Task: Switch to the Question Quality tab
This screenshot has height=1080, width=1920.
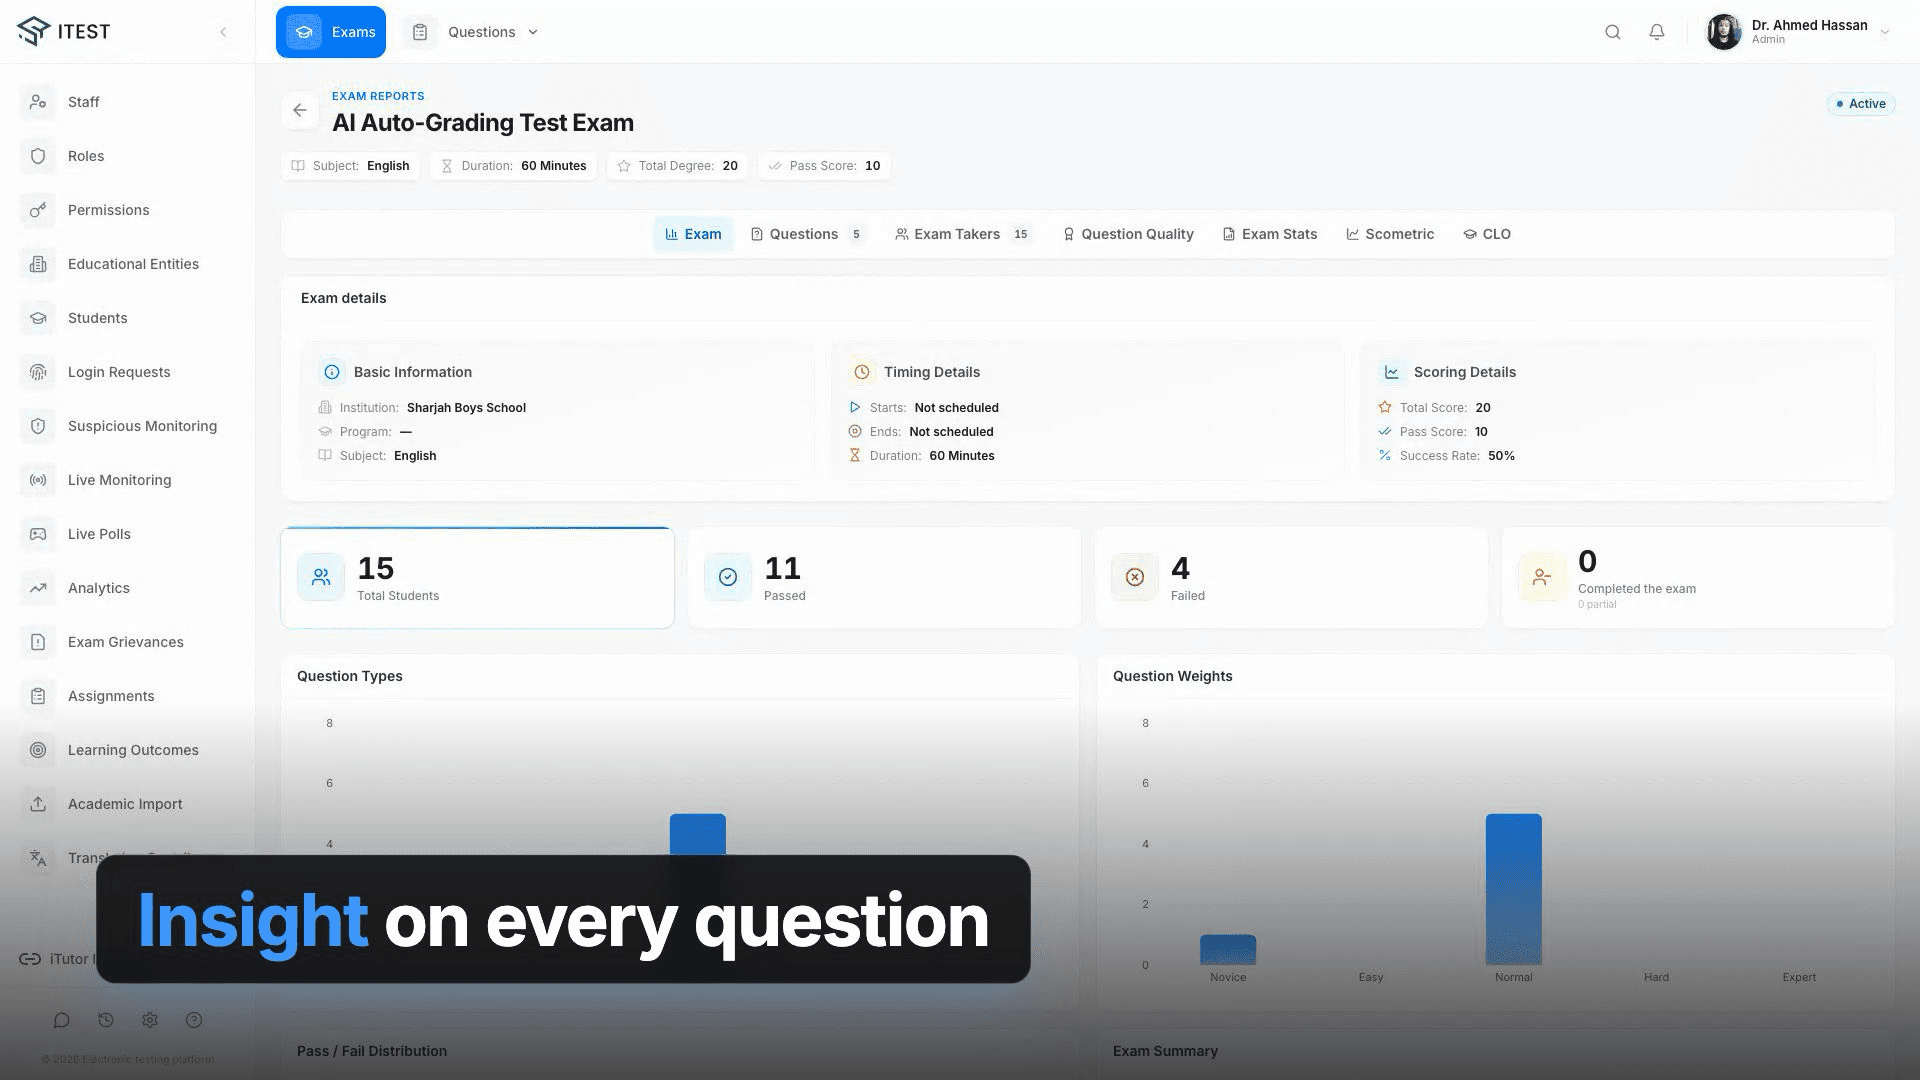Action: click(x=1128, y=234)
